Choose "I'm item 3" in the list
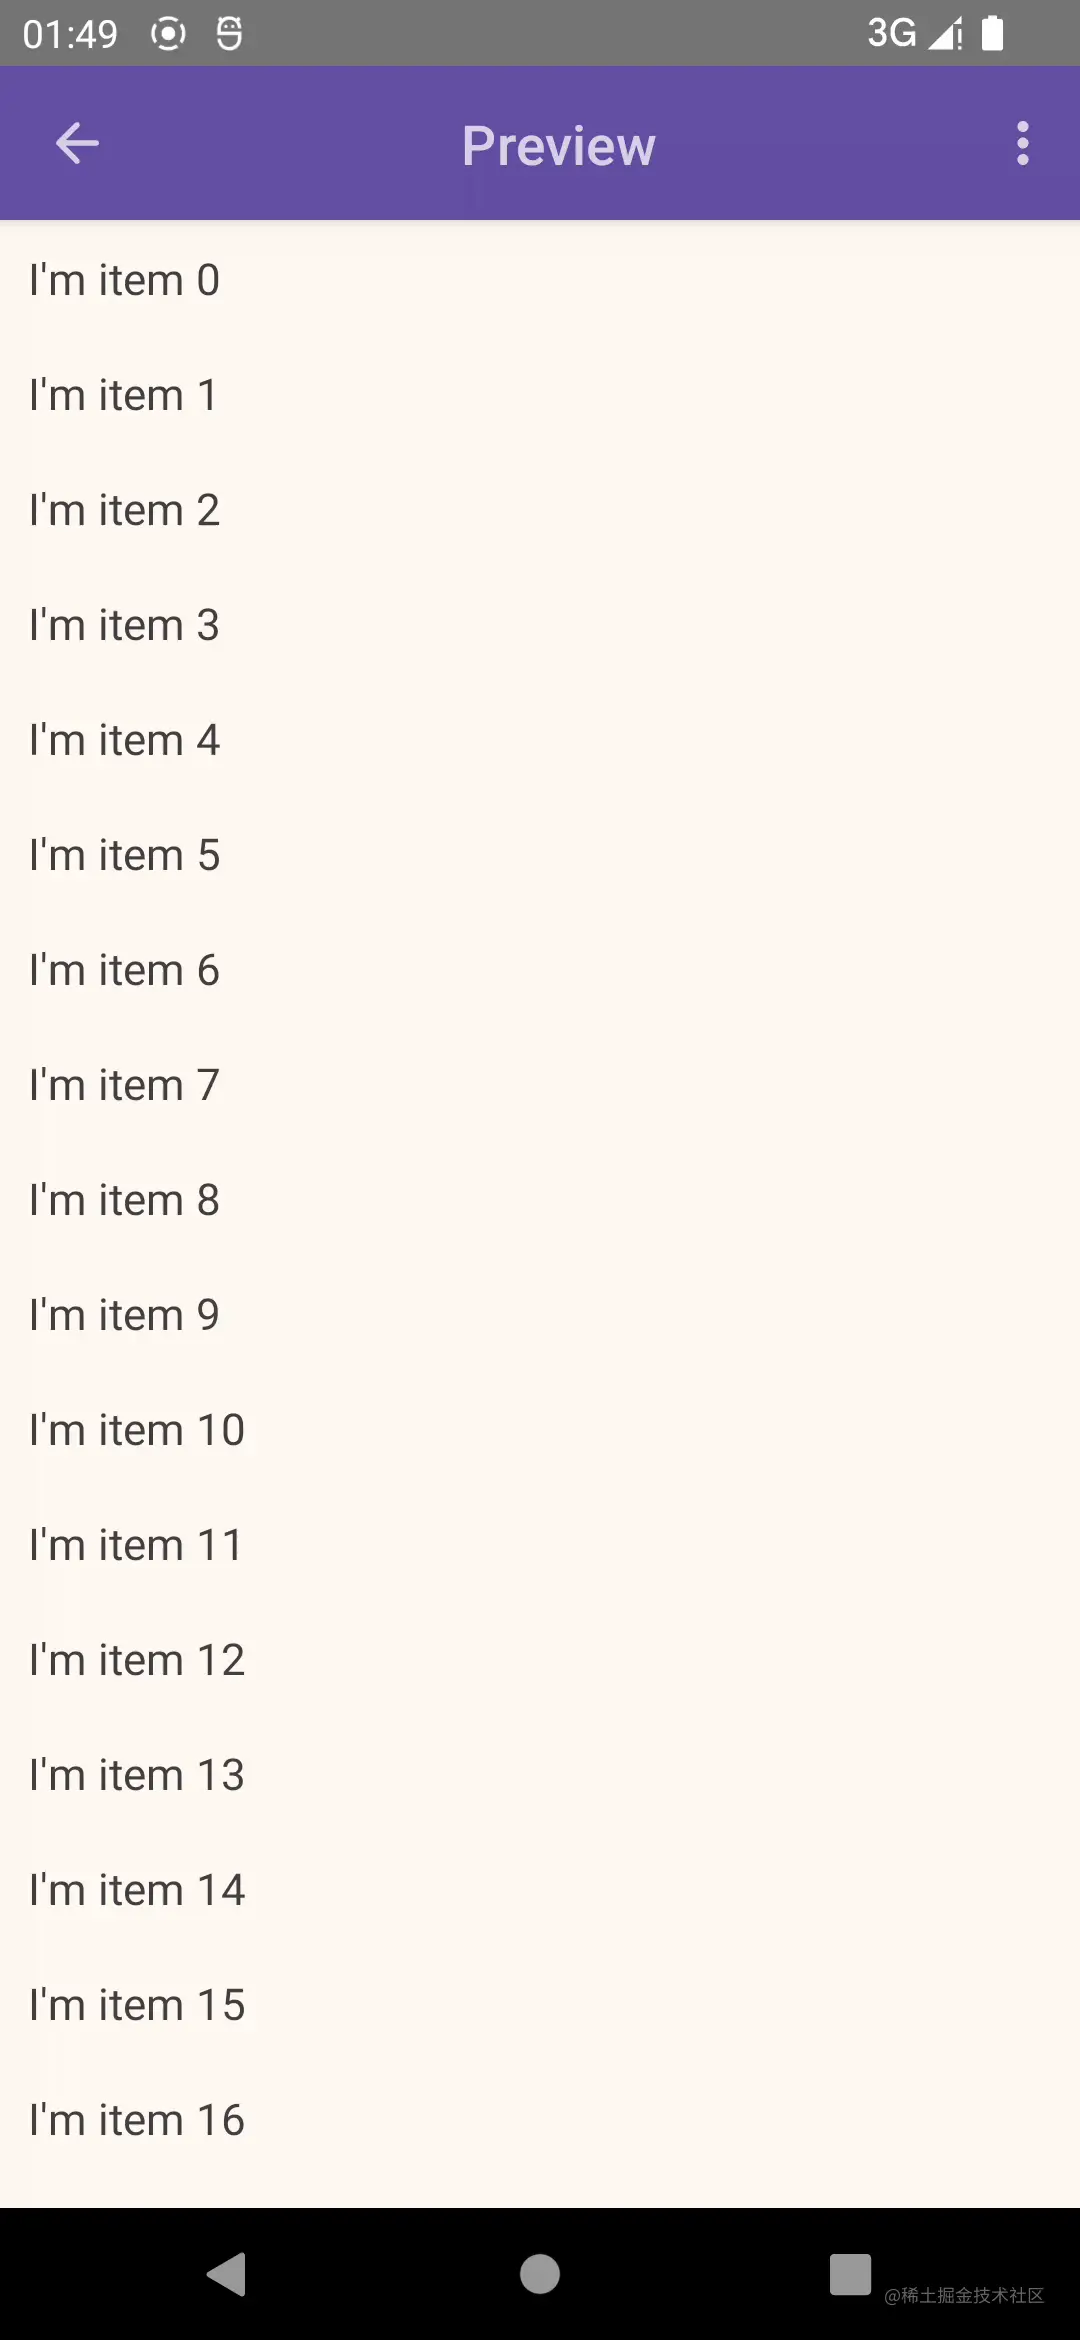The height and width of the screenshot is (2340, 1080). tap(540, 625)
